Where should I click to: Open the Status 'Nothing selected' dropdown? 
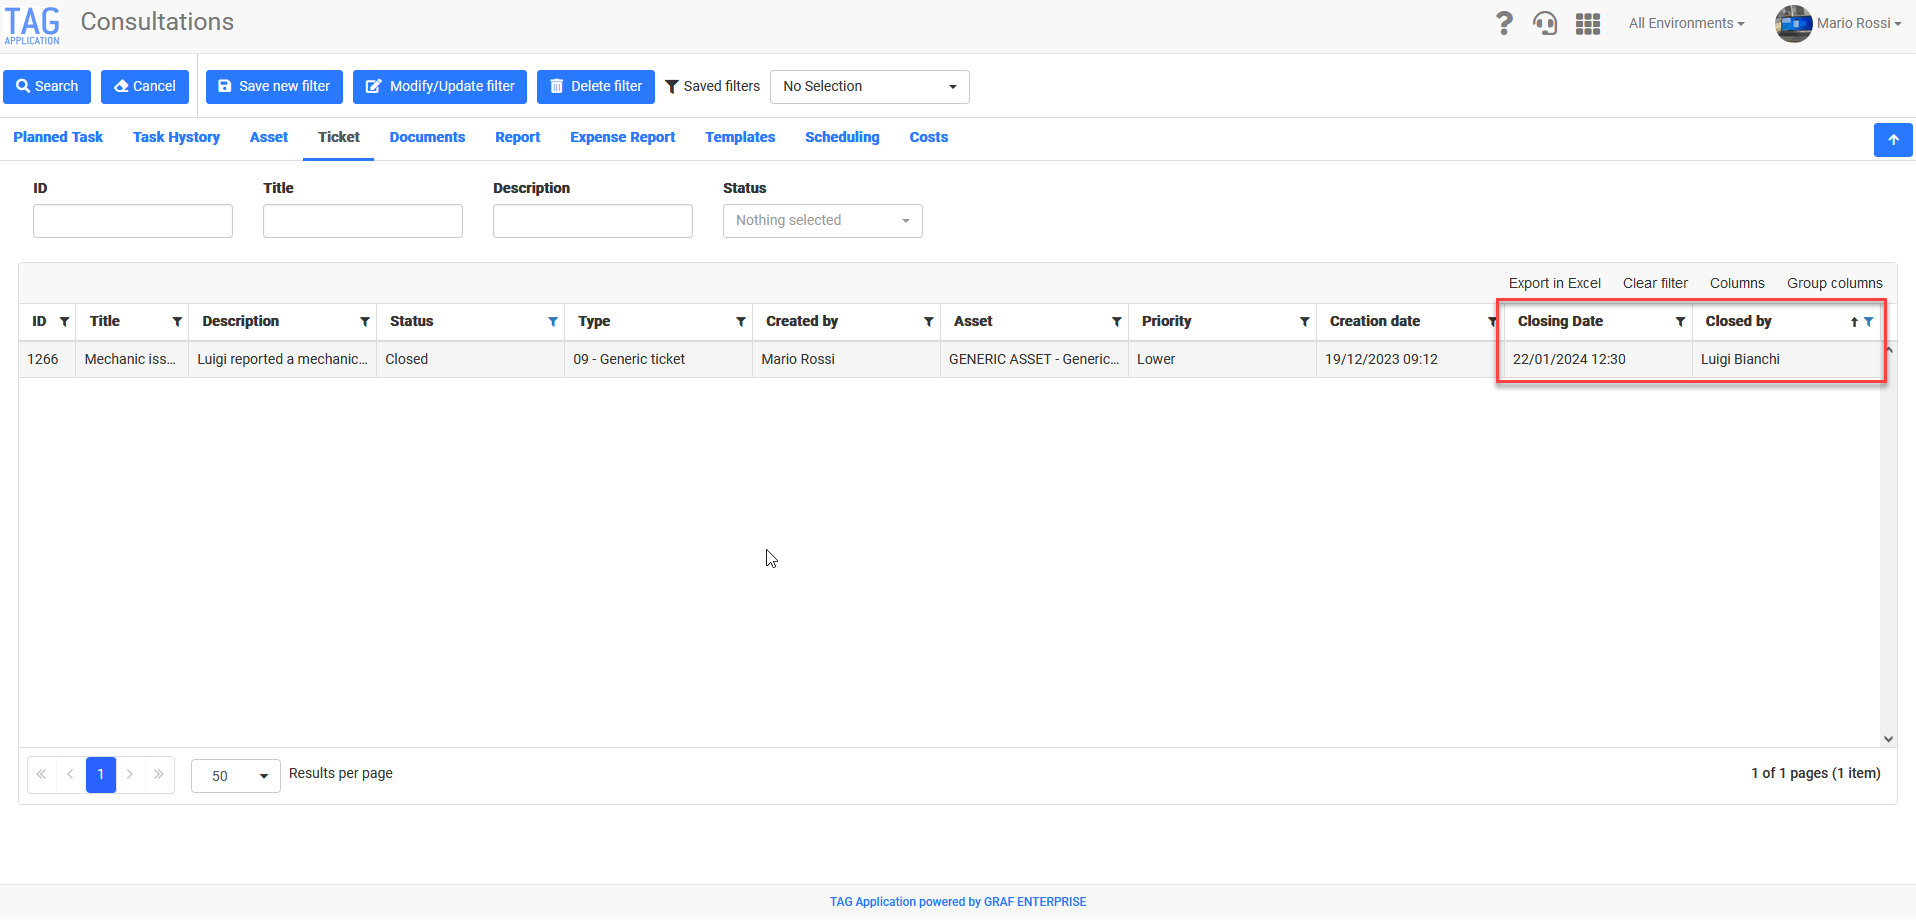(x=822, y=221)
